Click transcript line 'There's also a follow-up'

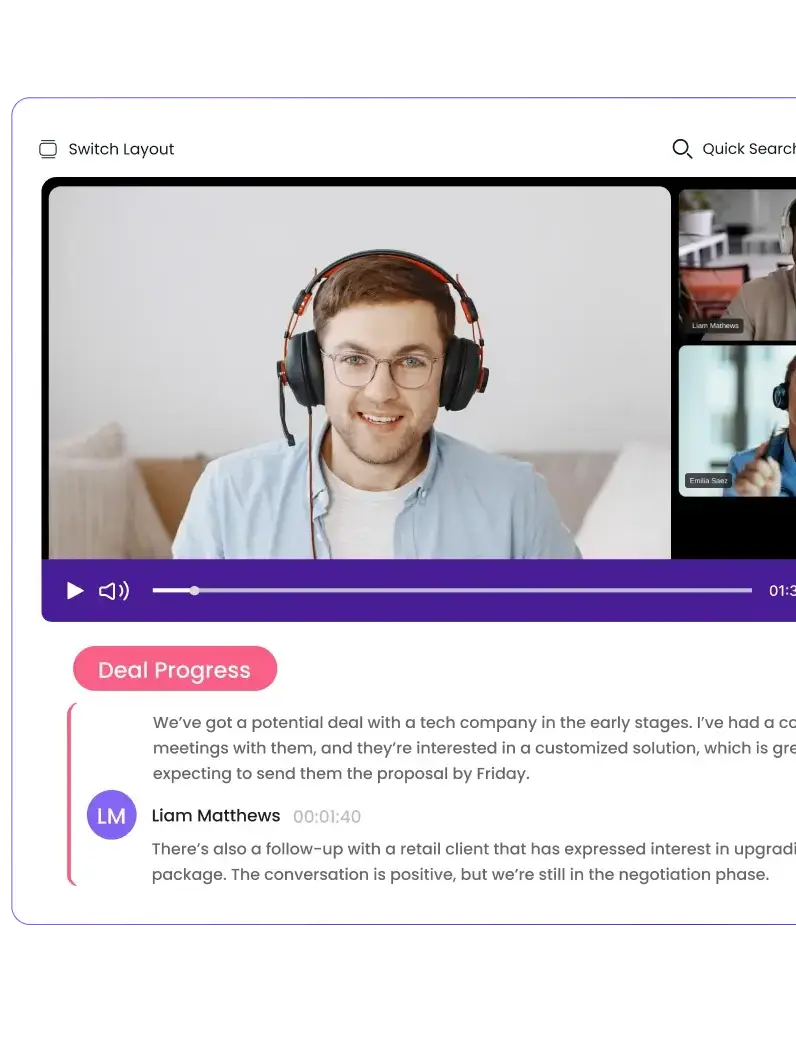click(x=473, y=849)
